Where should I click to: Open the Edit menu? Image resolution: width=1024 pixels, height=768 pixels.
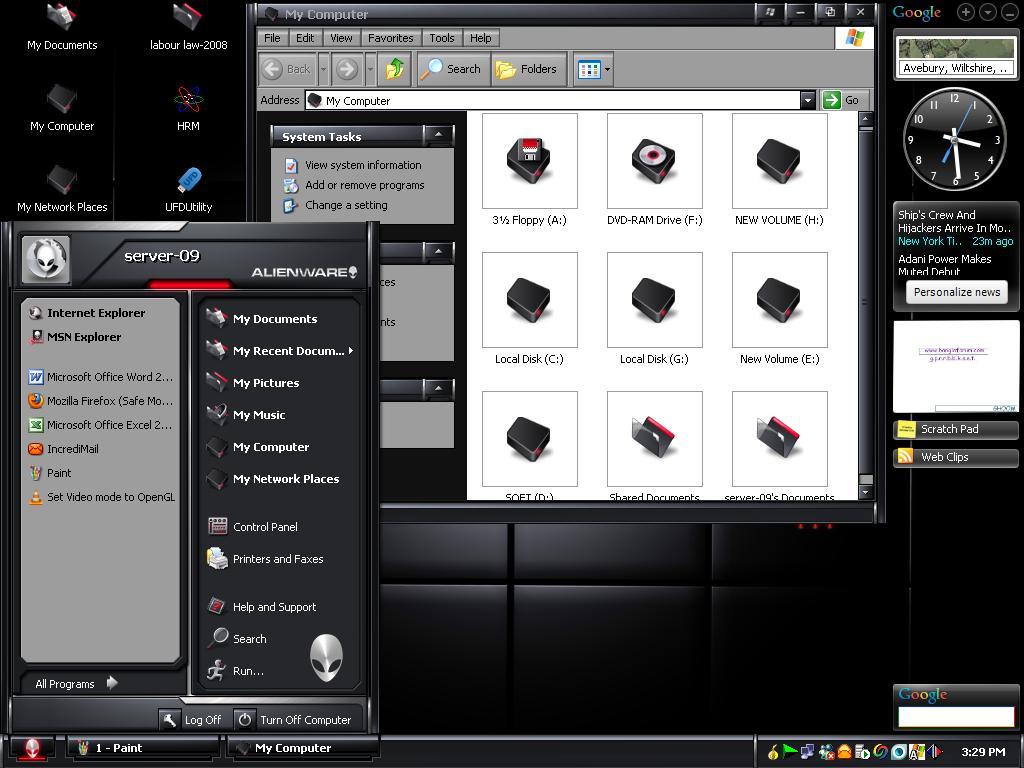tap(304, 38)
